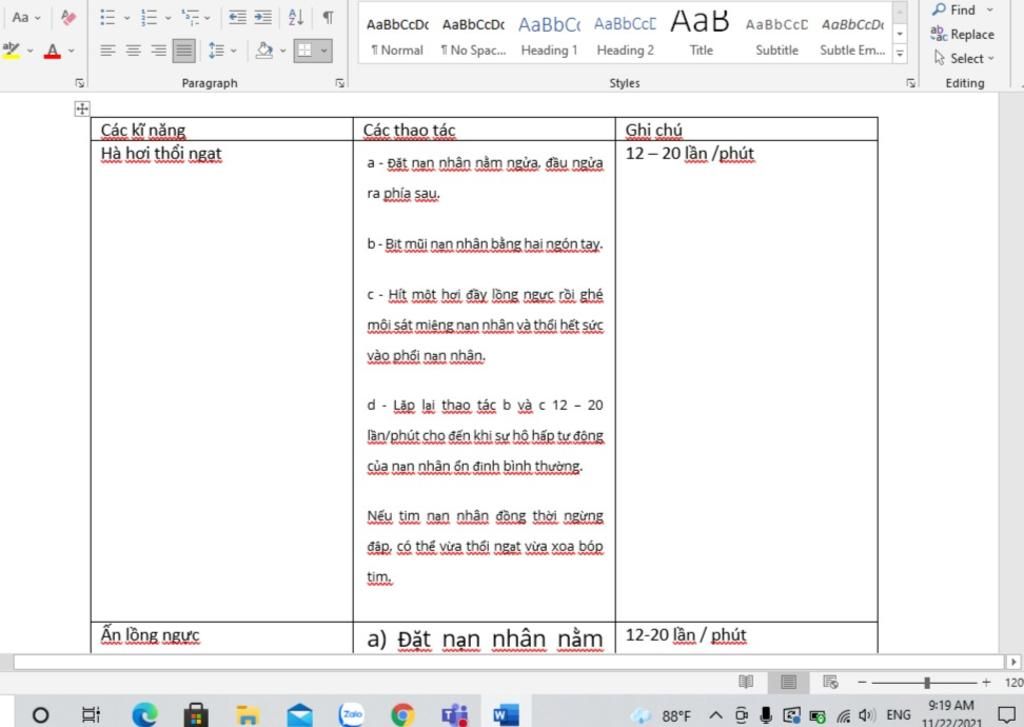Click the Change Case Aa button
The width and height of the screenshot is (1024, 727).
[x=25, y=18]
